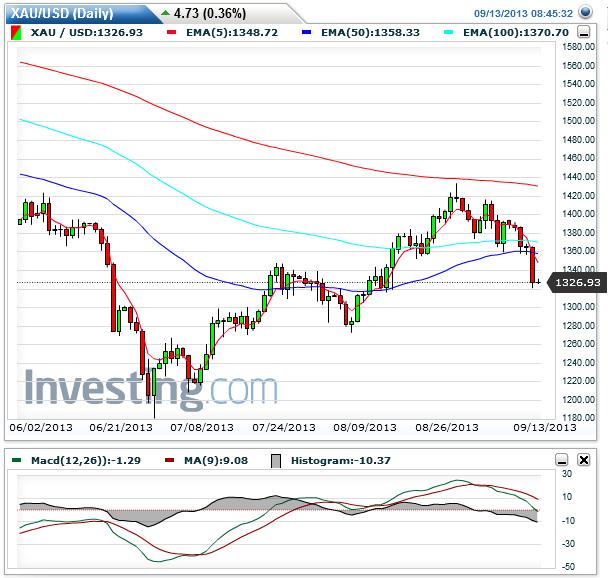Click the XAU / USD:1326.93 legend label
Image resolution: width=608 pixels, height=578 pixels.
(x=87, y=33)
